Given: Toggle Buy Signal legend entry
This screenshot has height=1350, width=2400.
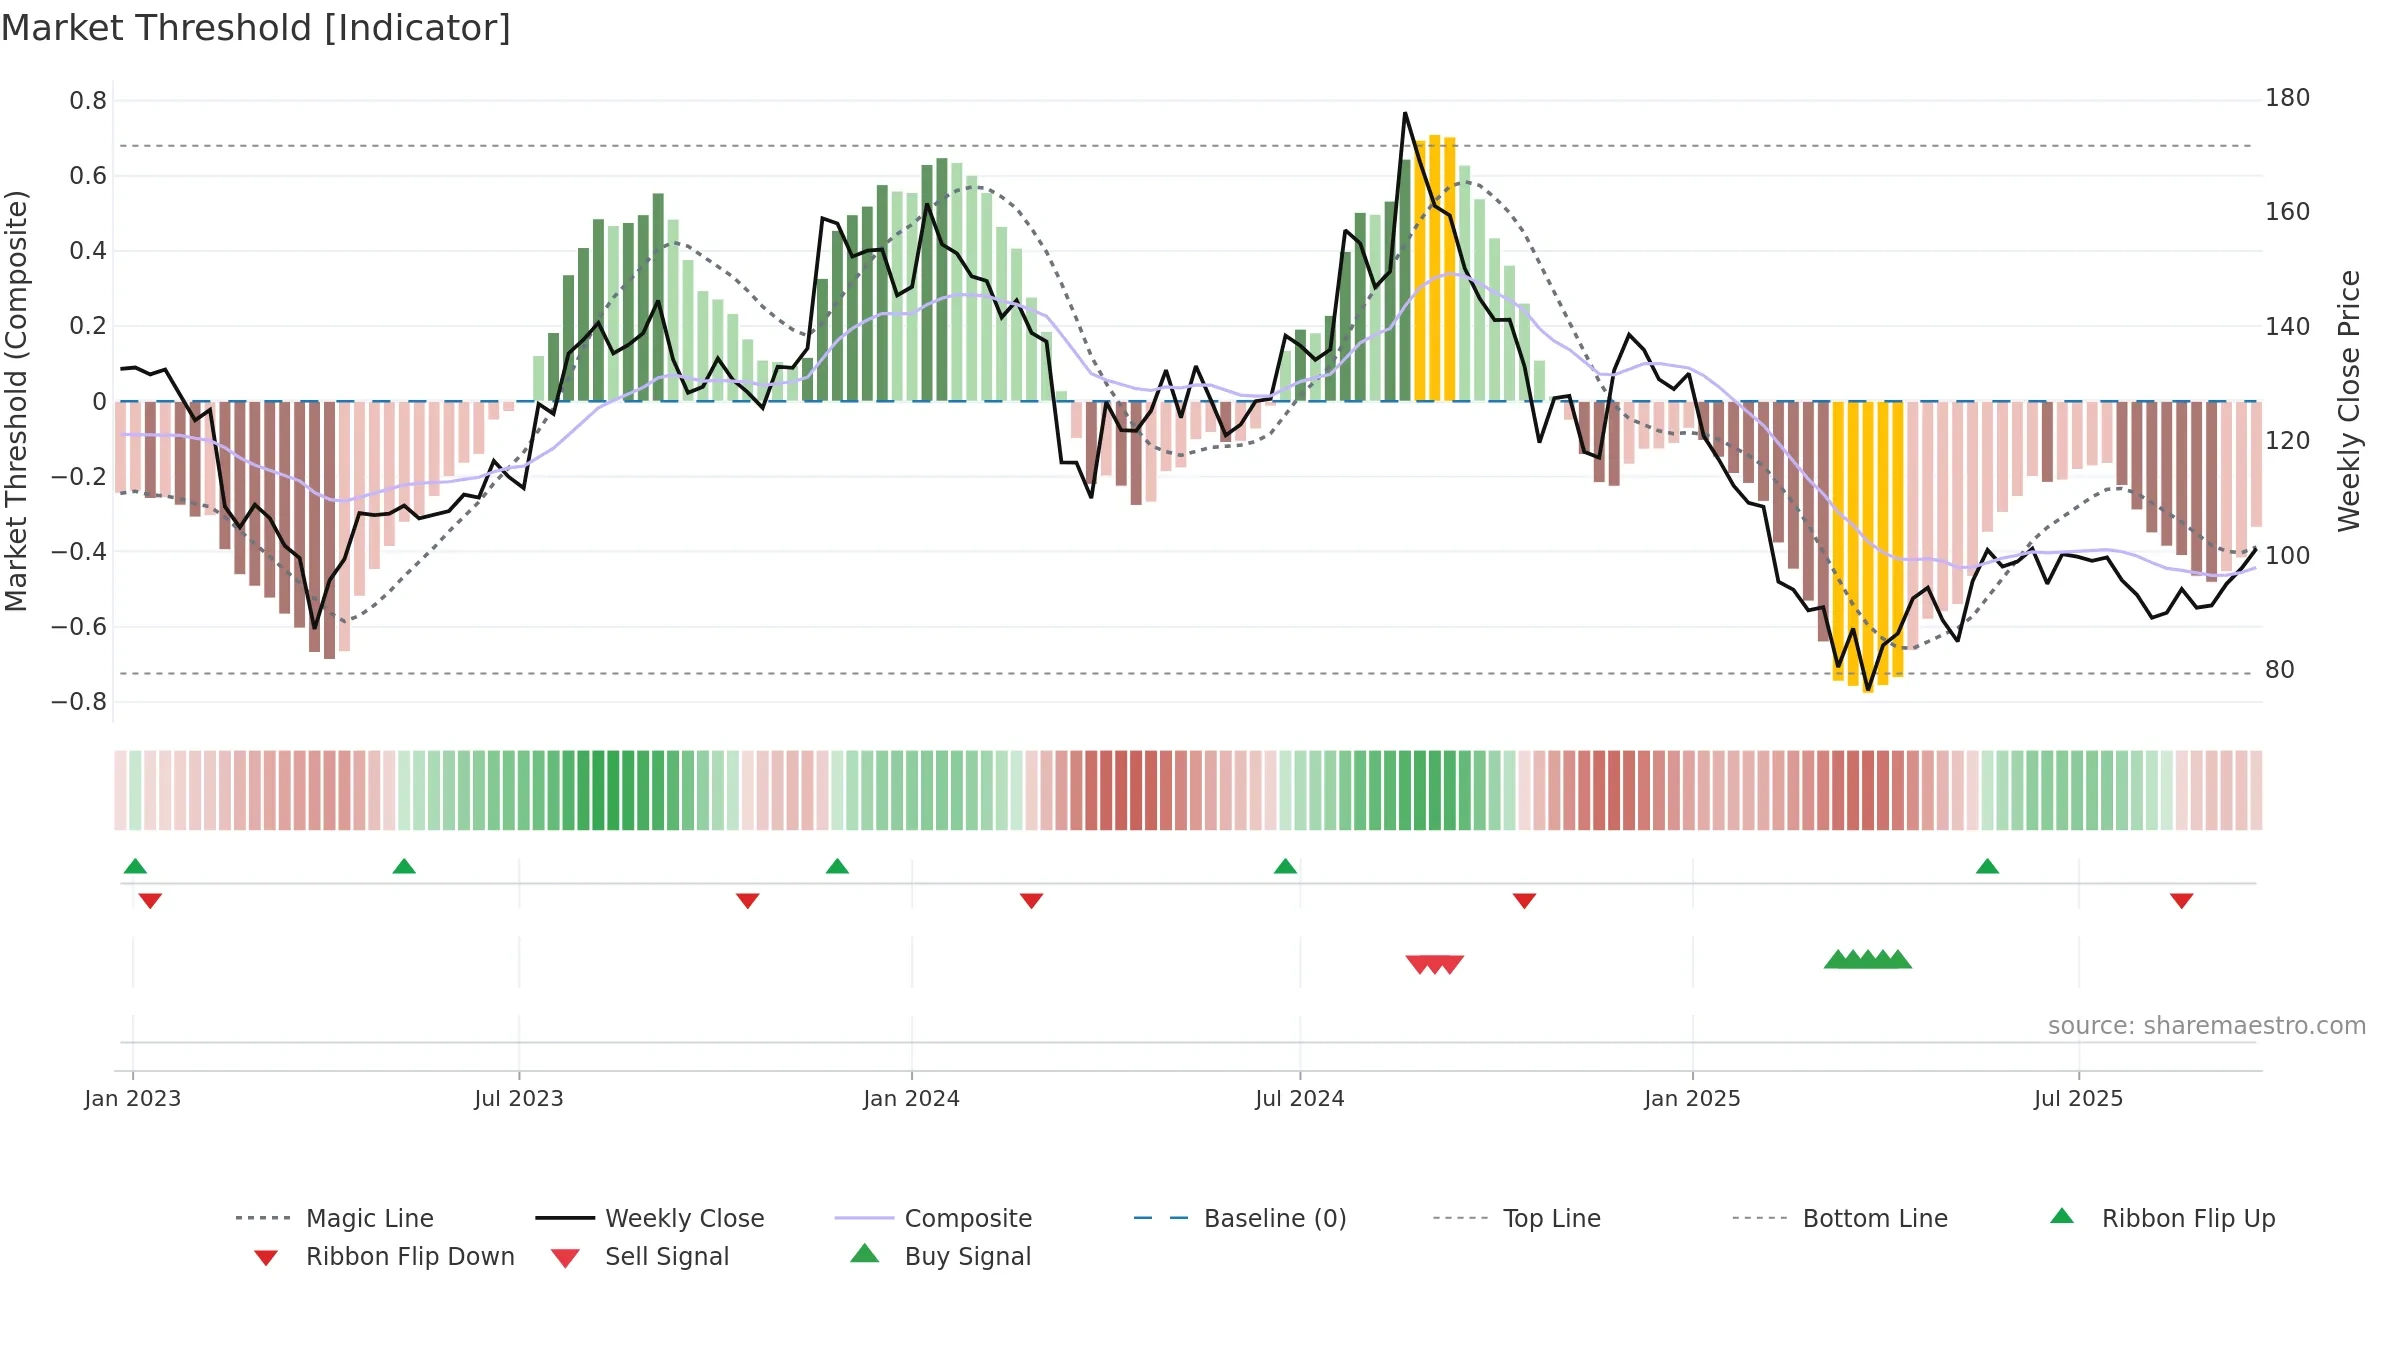Looking at the screenshot, I should click(x=940, y=1256).
